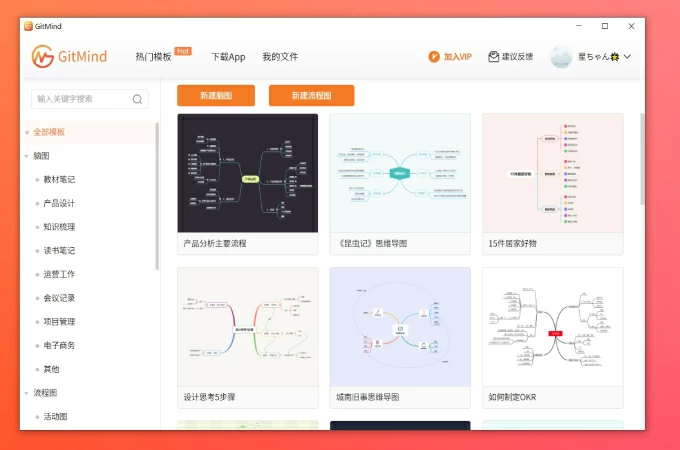Click the 15件居家好物 caption text
This screenshot has height=450, width=680.
[x=513, y=244]
